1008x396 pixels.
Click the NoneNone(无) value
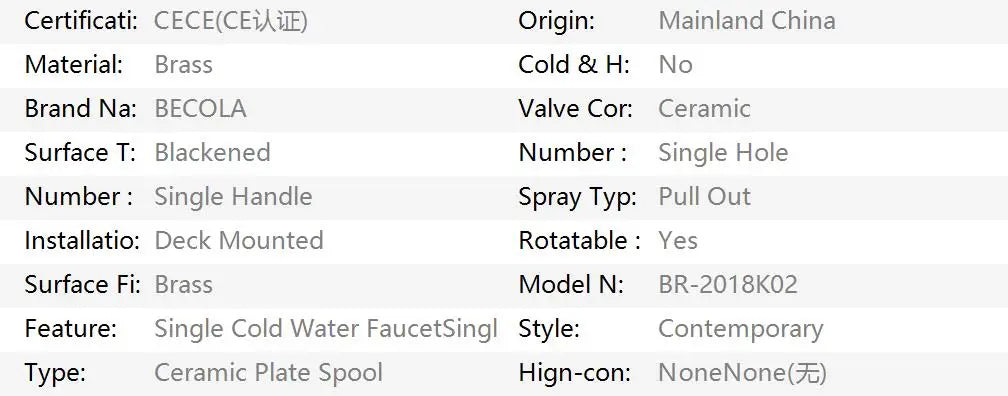point(742,373)
